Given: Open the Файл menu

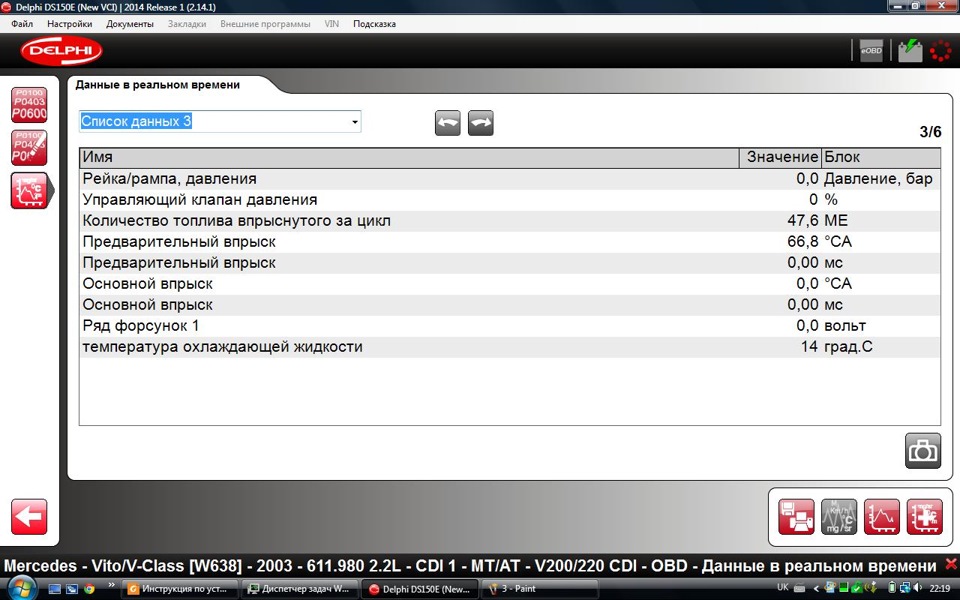Looking at the screenshot, I should (x=22, y=24).
